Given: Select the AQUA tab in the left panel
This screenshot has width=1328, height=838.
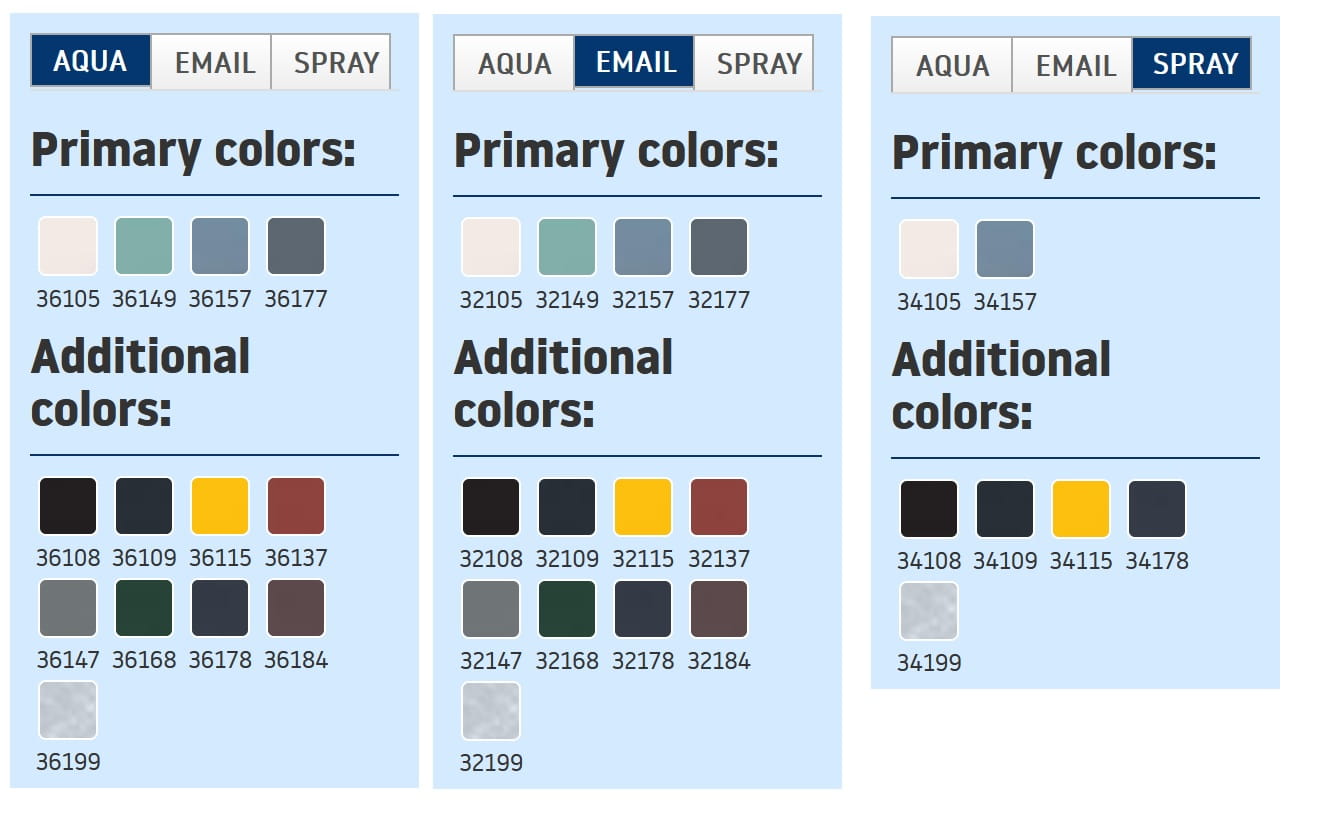Looking at the screenshot, I should point(91,61).
